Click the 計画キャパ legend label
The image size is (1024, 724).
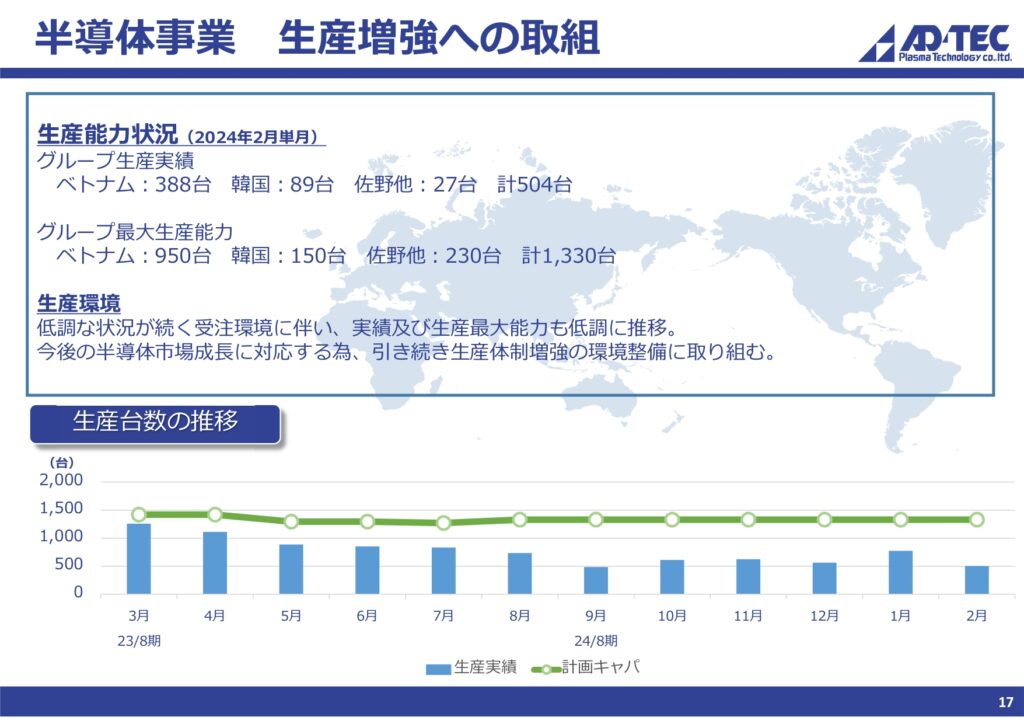(601, 667)
